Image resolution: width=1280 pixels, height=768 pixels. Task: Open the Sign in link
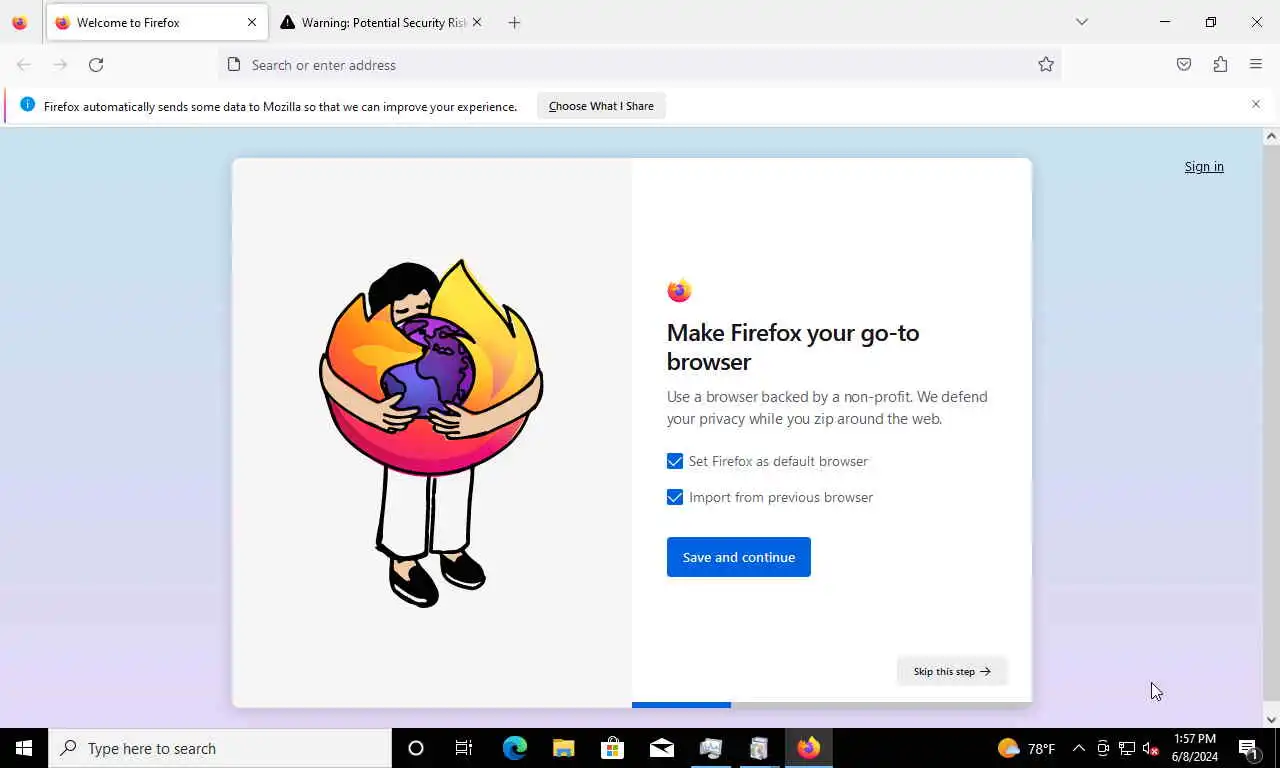[x=1204, y=167]
